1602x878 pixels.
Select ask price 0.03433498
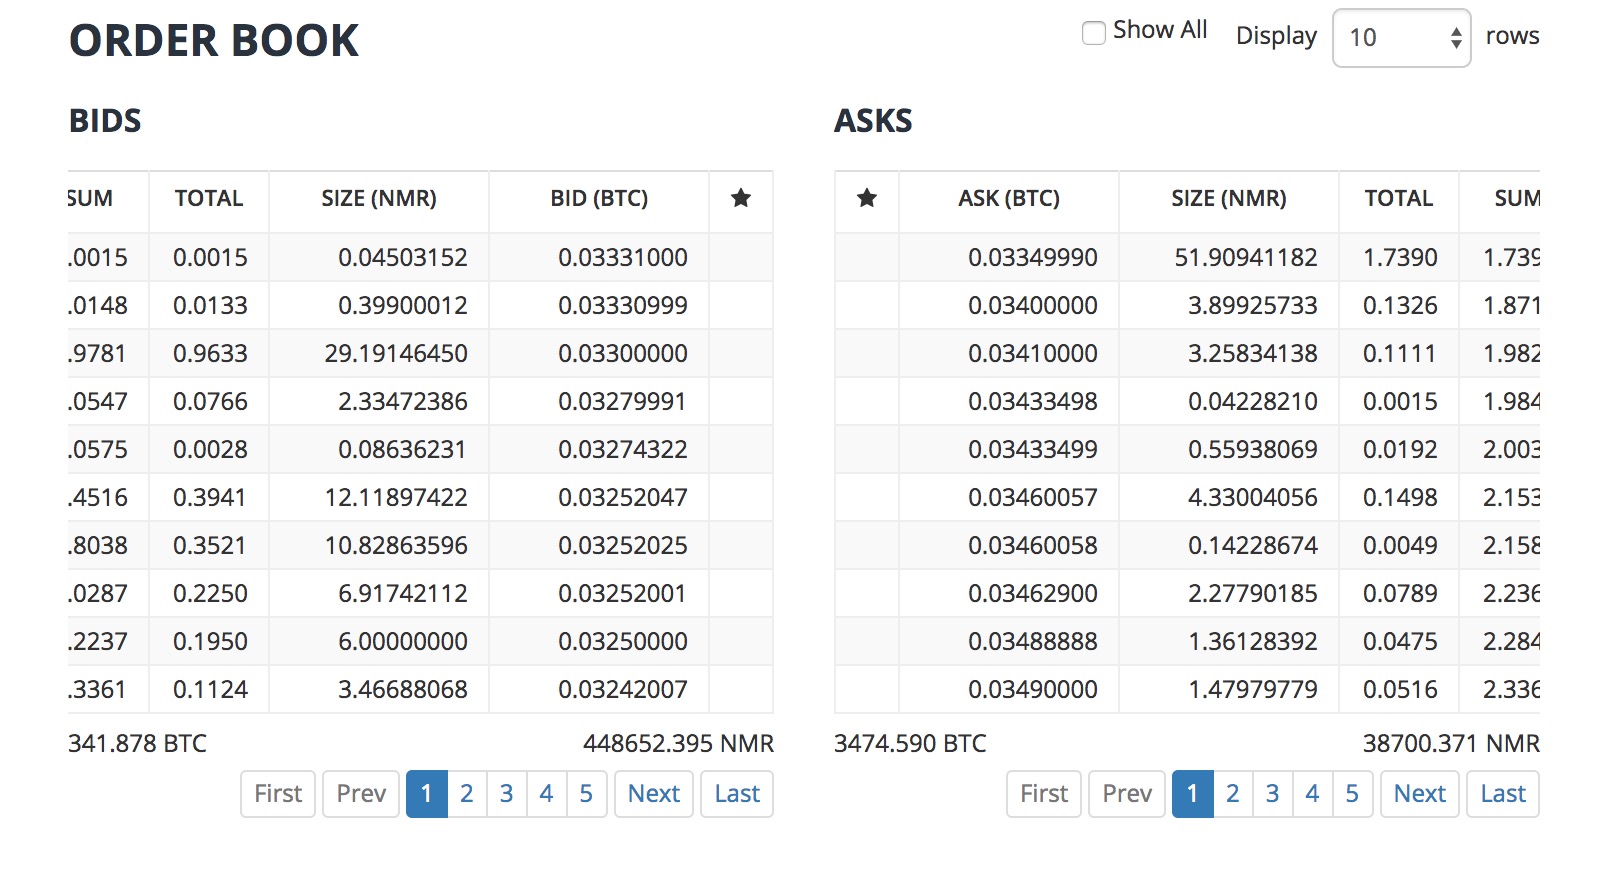[1033, 402]
